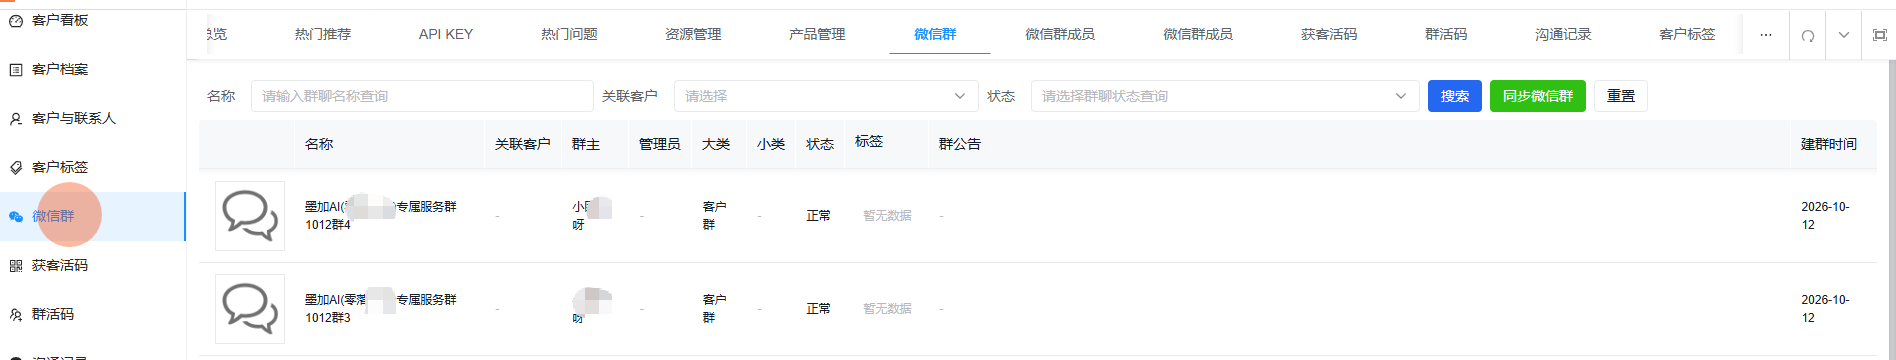Click the 客户看板 dashboard icon in the sidebar
Image resolution: width=1896 pixels, height=360 pixels.
tap(16, 20)
